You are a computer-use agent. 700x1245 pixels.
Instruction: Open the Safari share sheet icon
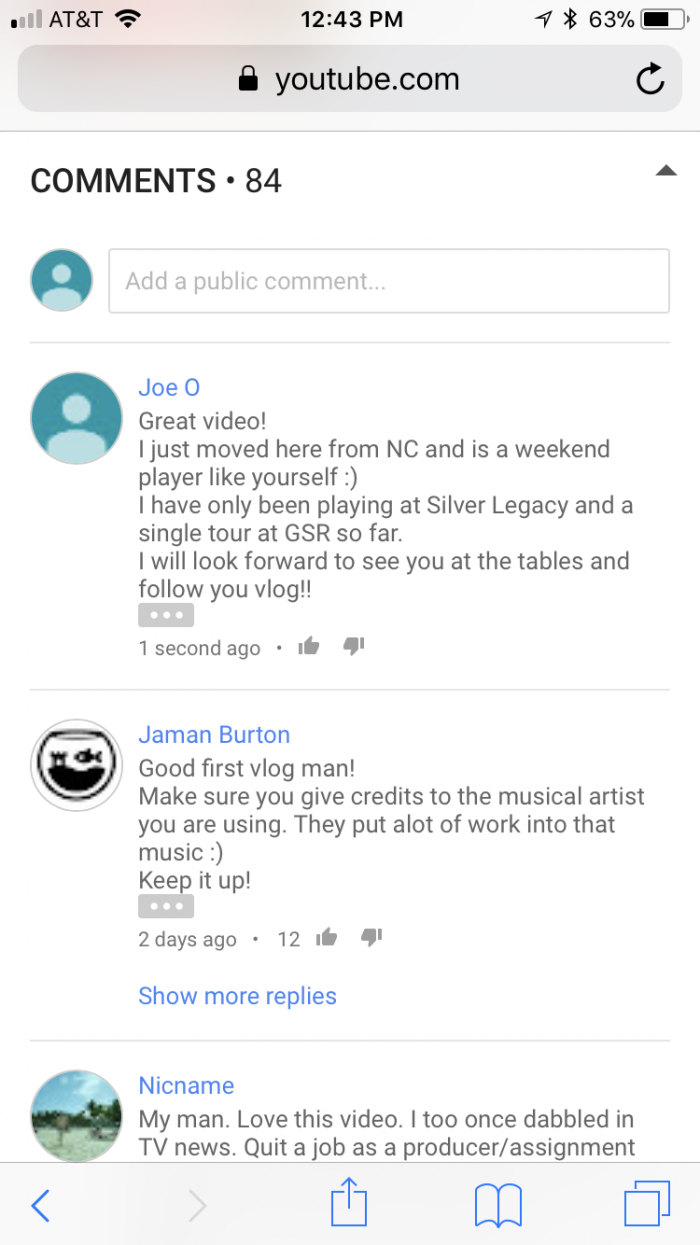pos(347,1203)
